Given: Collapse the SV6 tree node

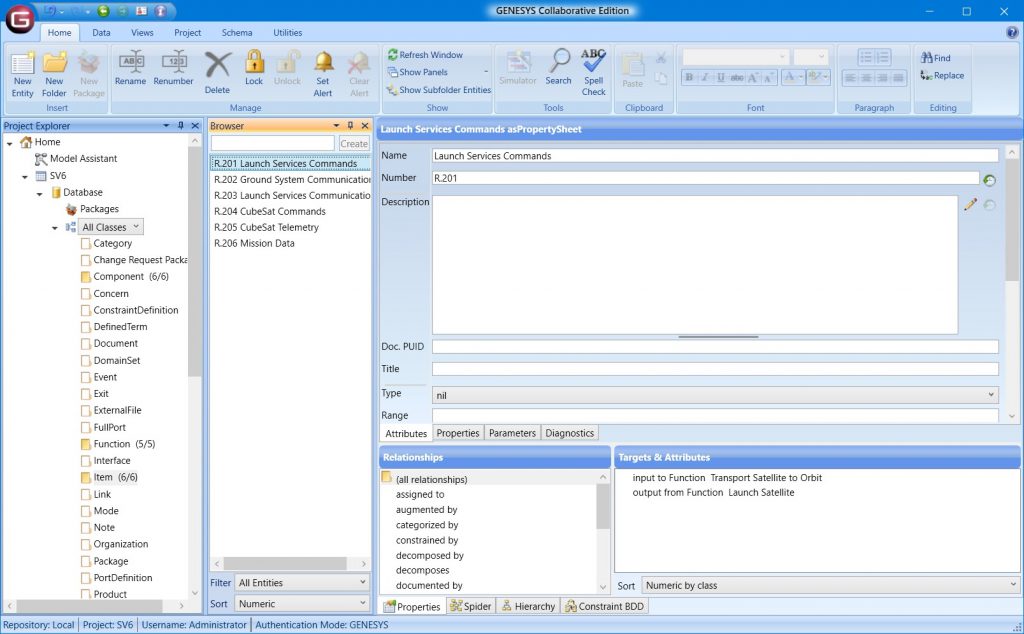Looking at the screenshot, I should (26, 176).
